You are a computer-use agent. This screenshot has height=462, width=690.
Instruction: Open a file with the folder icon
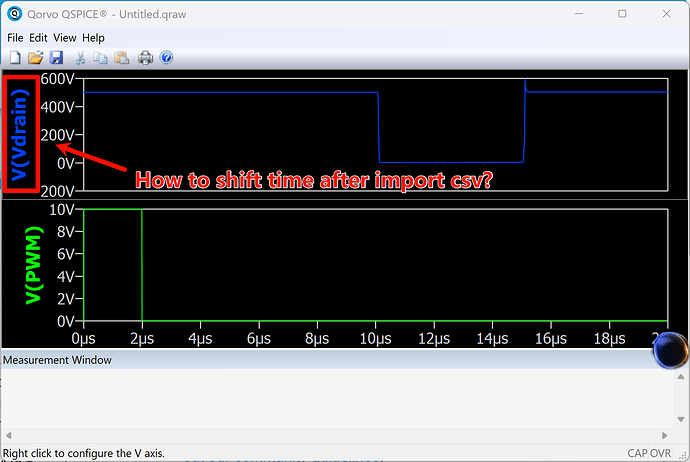35,58
